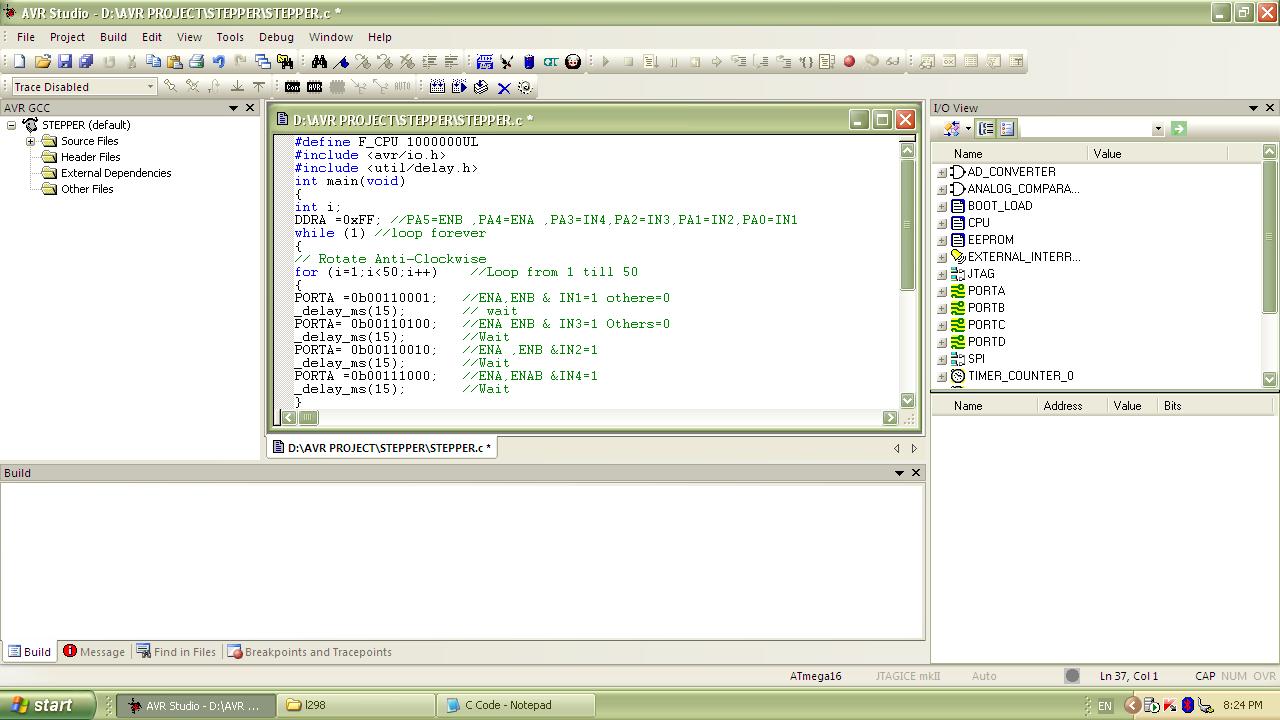Screen dimensions: 1280x720
Task: Open the Trace Disabled dropdown
Action: click(150, 87)
